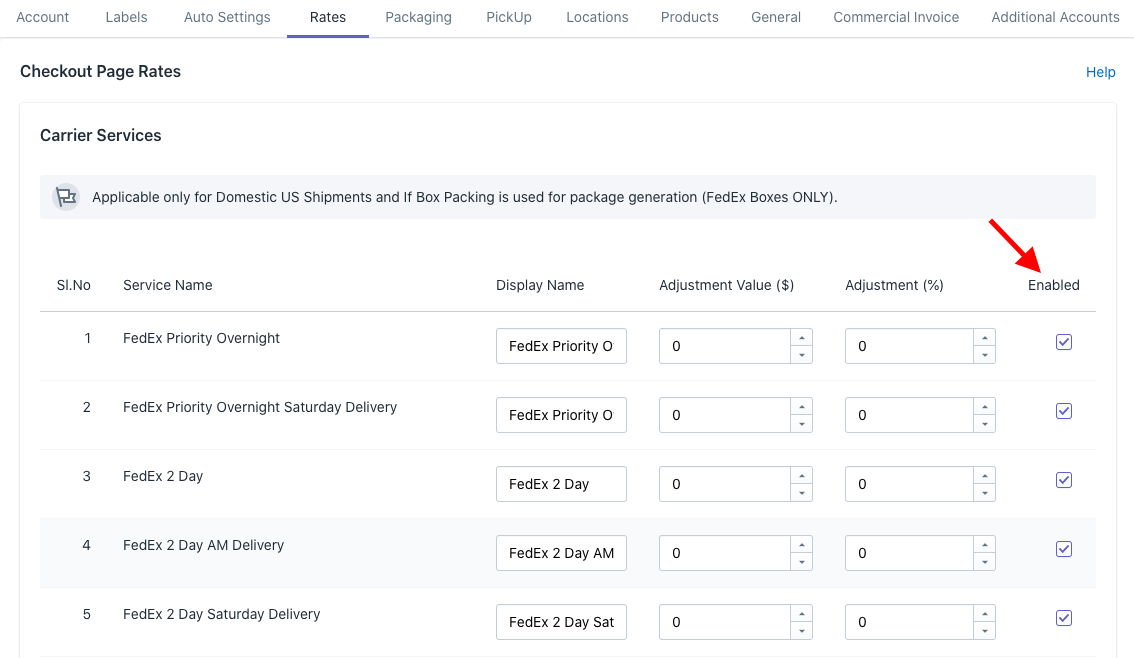Open the Additional Accounts tab
Viewport: 1134px width, 658px height.
[1055, 17]
